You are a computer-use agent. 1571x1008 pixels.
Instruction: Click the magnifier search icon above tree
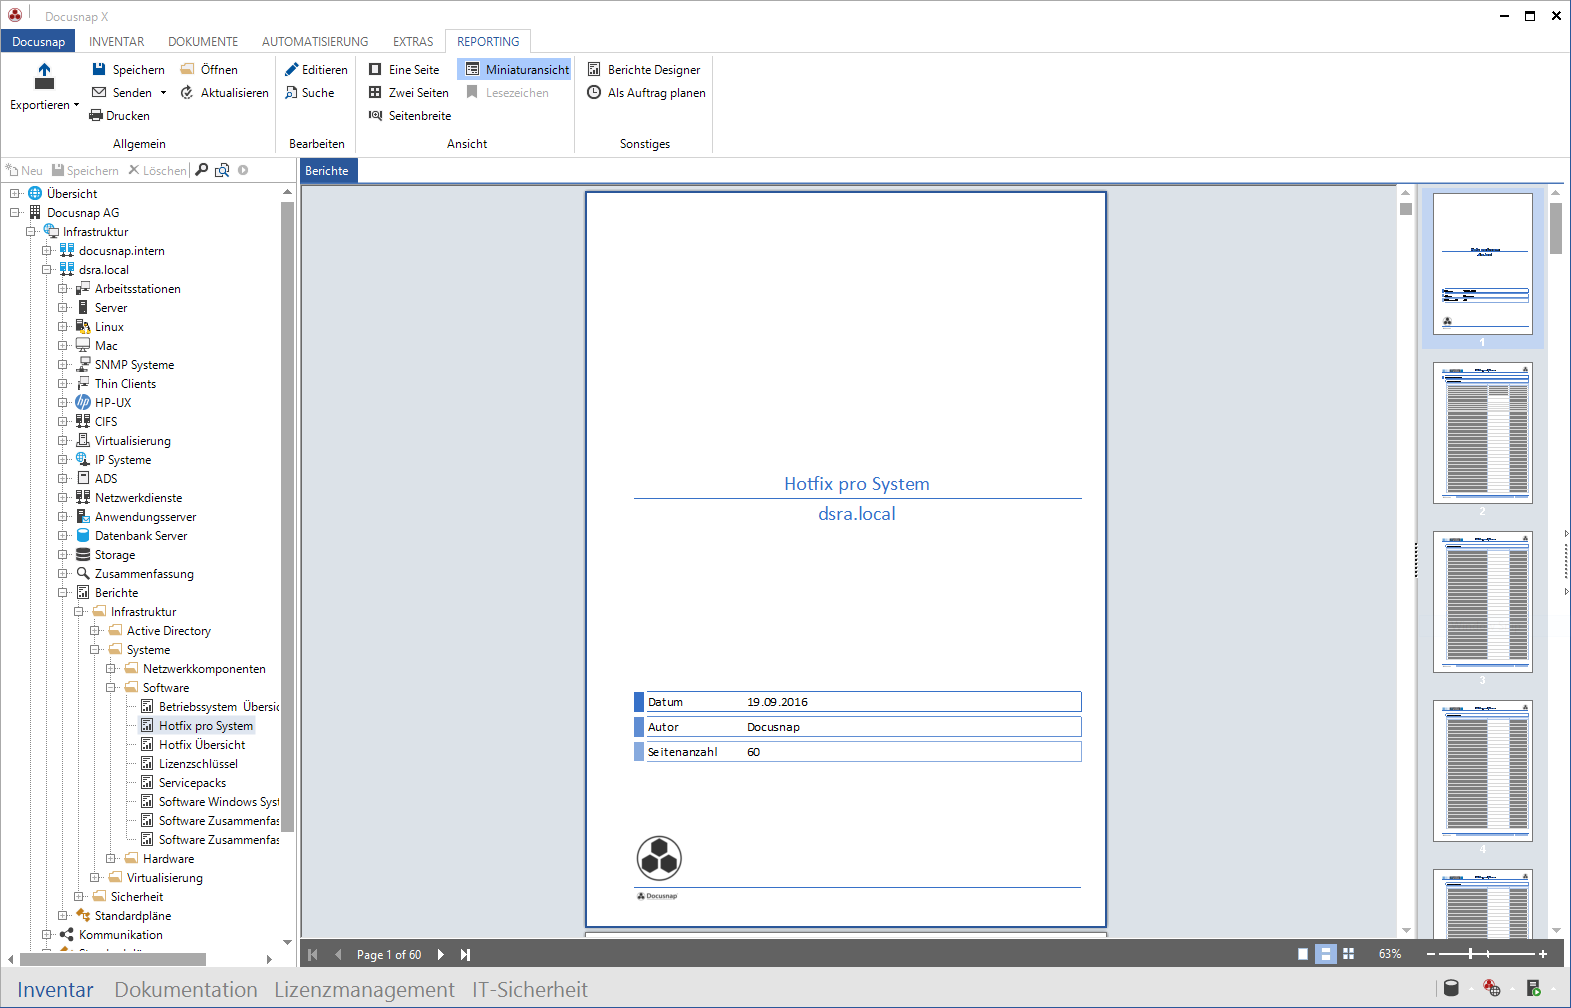tap(202, 170)
